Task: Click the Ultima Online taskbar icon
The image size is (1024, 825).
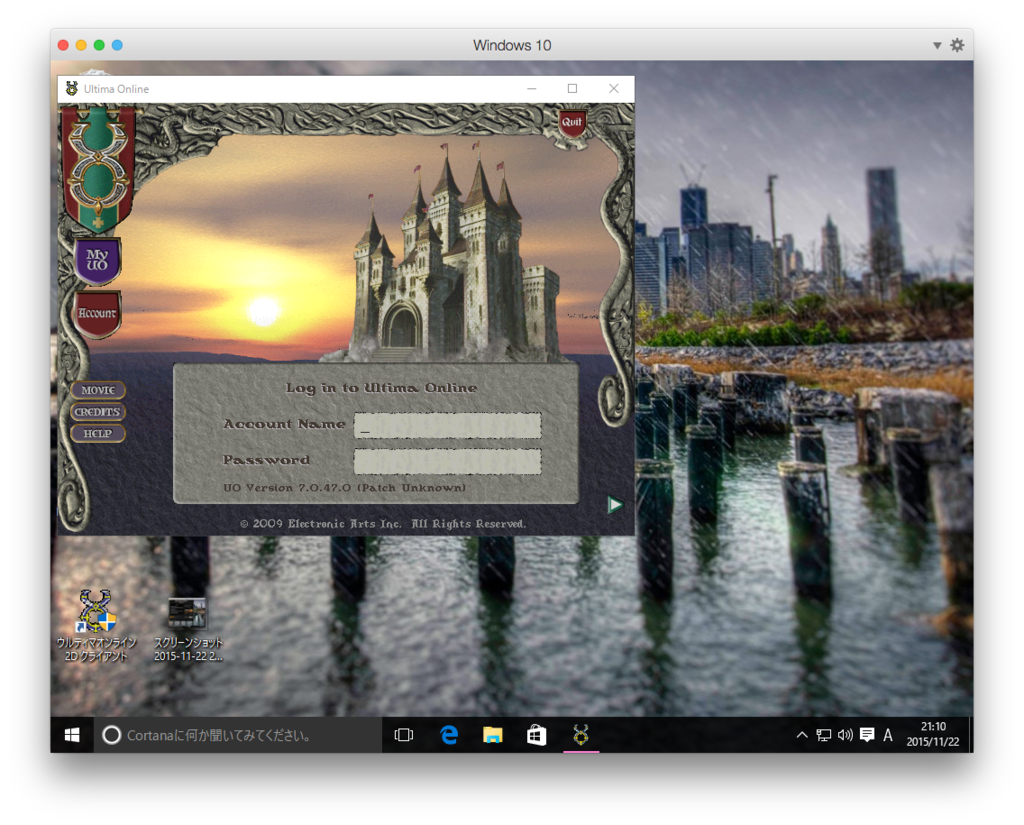Action: 581,736
